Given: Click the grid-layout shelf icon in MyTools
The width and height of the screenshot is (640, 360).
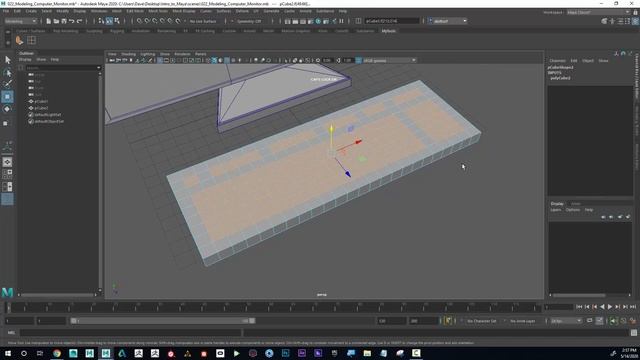Looking at the screenshot, I should [x=31, y=40].
